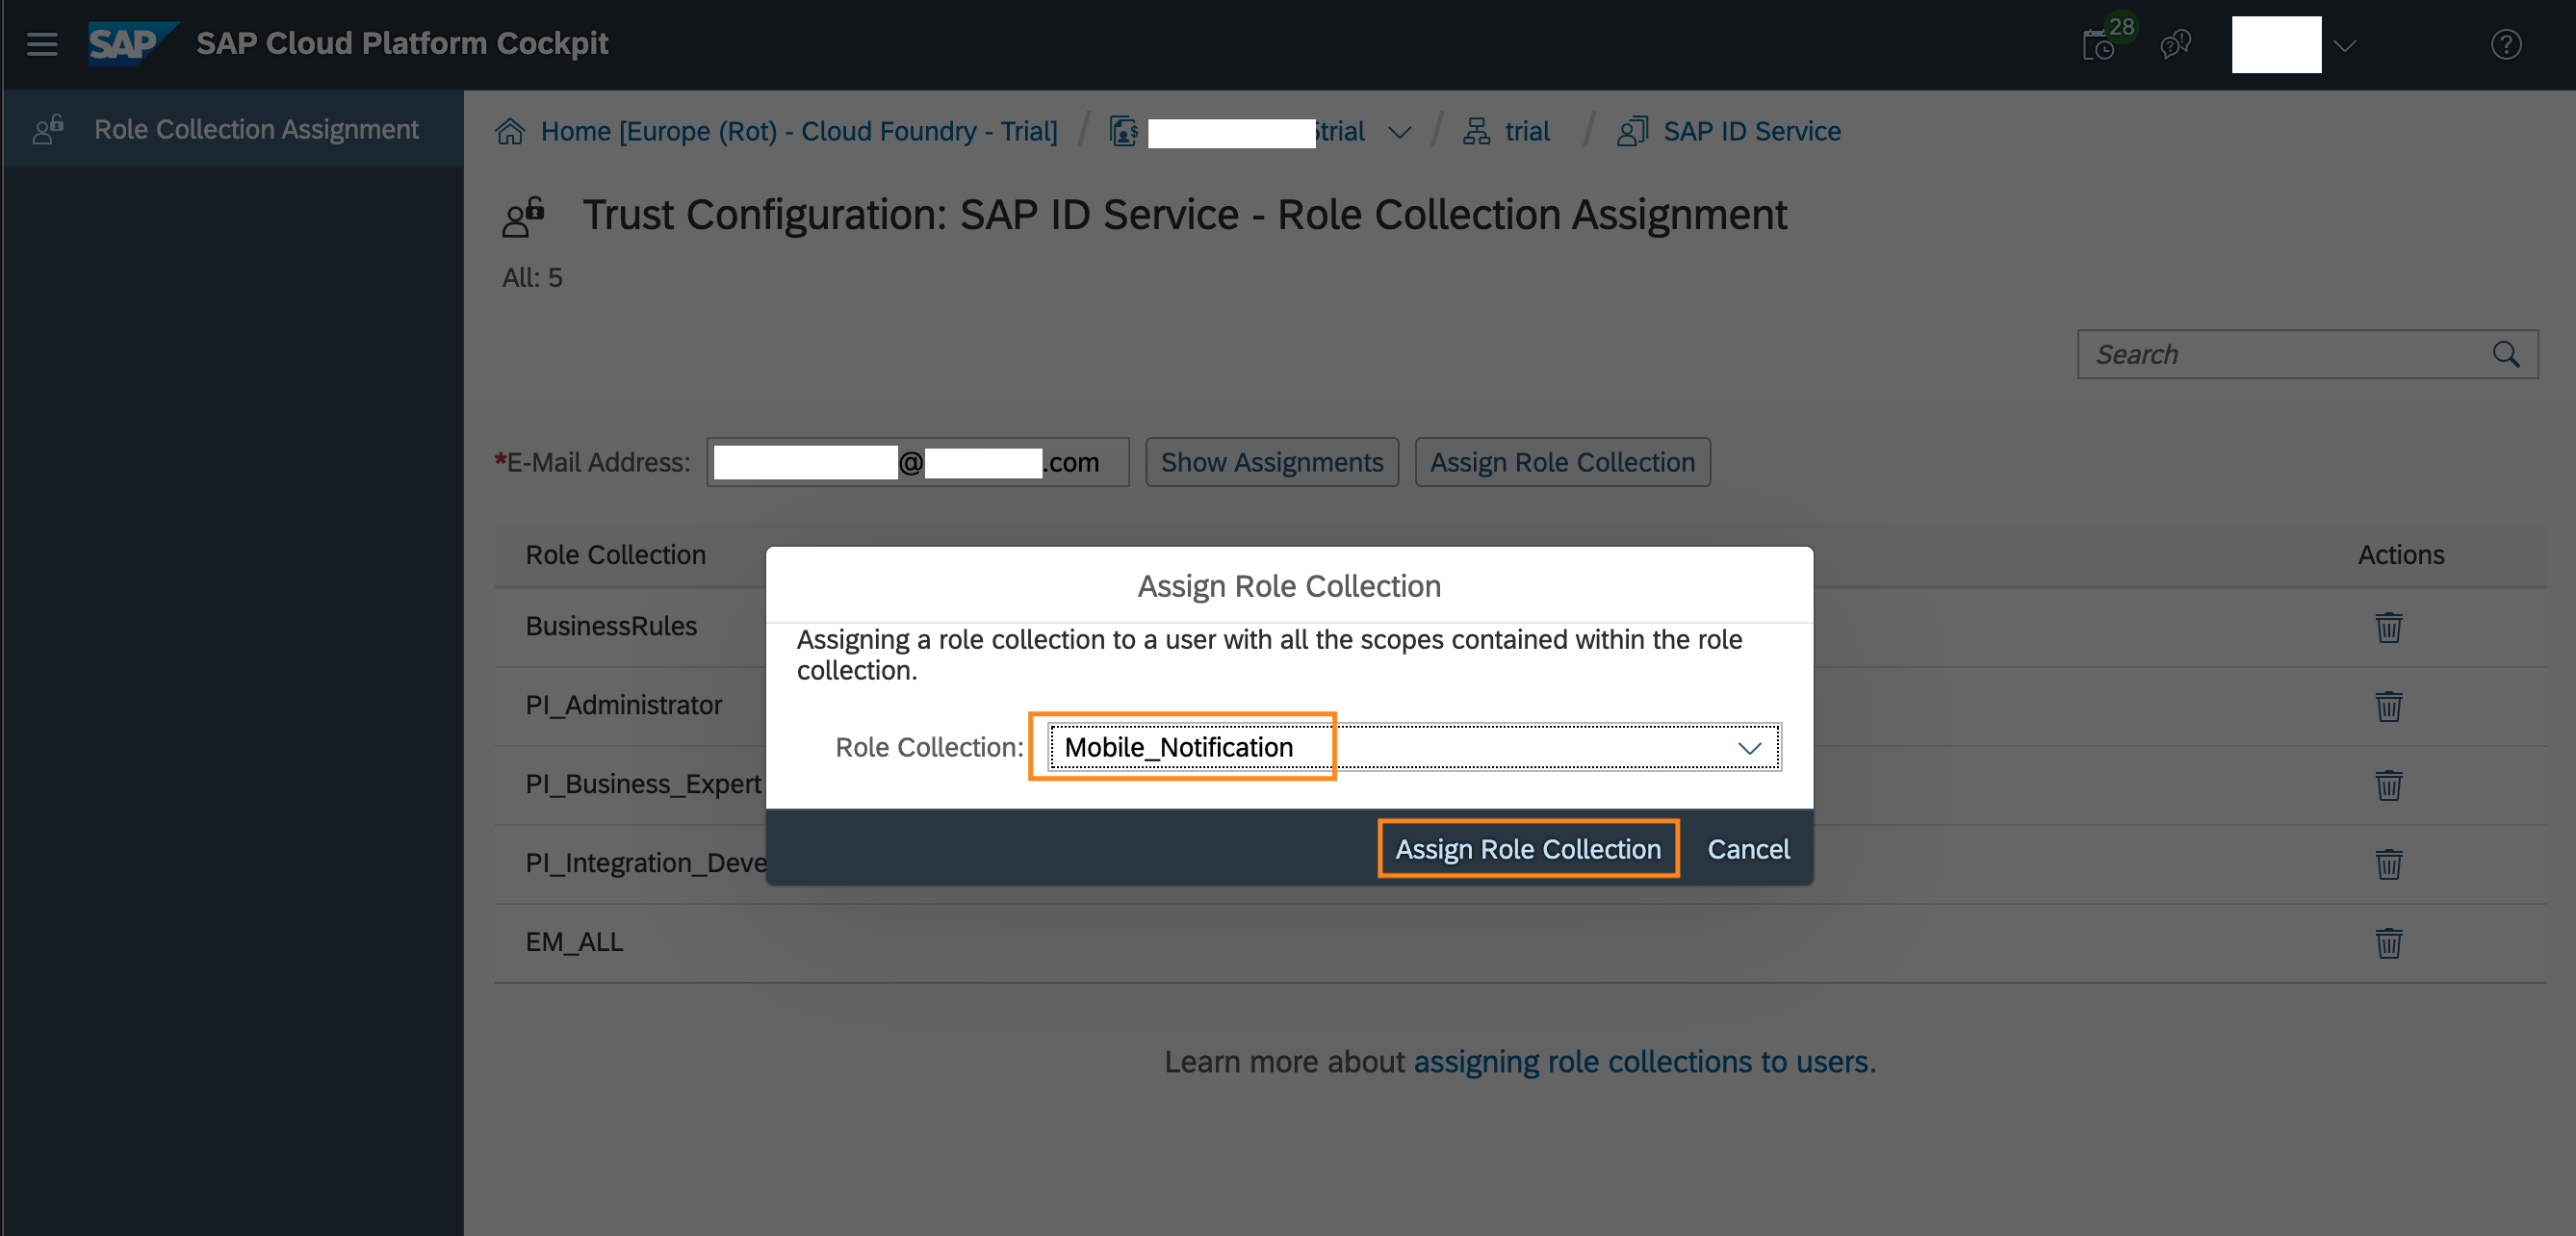This screenshot has width=2576, height=1236.
Task: Click Assign Role Collection button beside email
Action: (x=1562, y=462)
